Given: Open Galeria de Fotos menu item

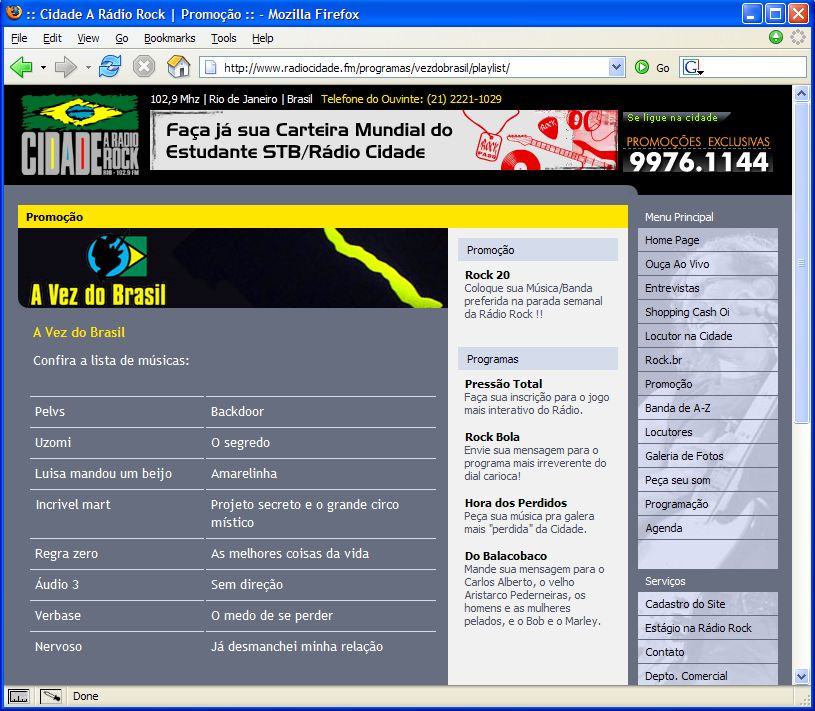Looking at the screenshot, I should tap(707, 456).
